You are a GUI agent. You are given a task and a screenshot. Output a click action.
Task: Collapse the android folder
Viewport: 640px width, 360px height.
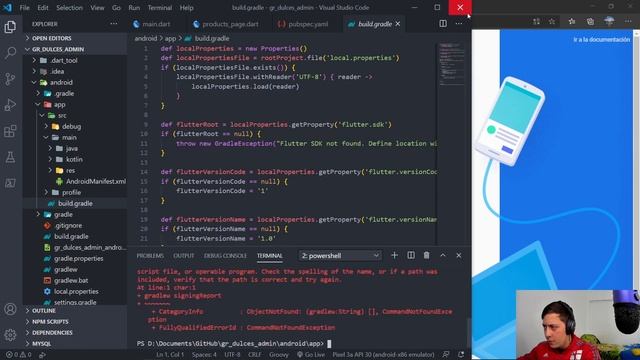pos(75,82)
